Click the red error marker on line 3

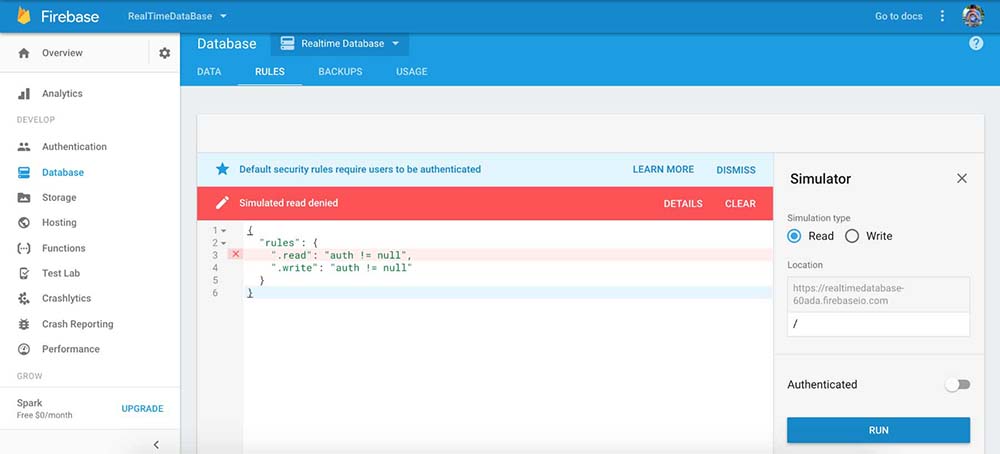coord(235,255)
